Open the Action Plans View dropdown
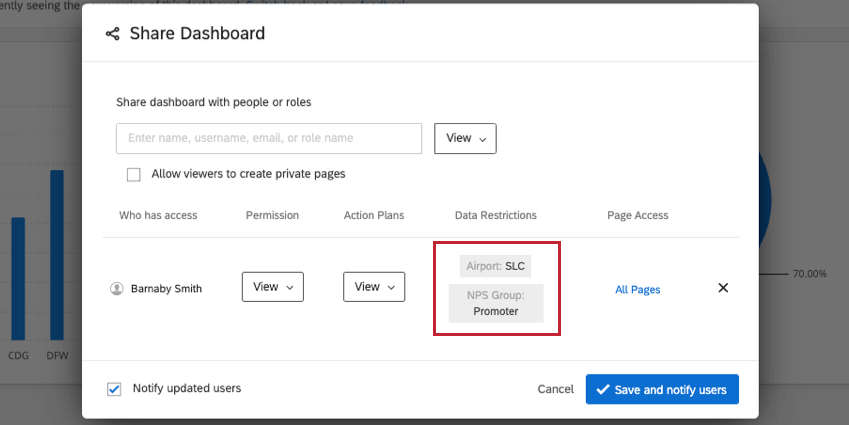Screen dimensions: 849x425 coord(374,287)
